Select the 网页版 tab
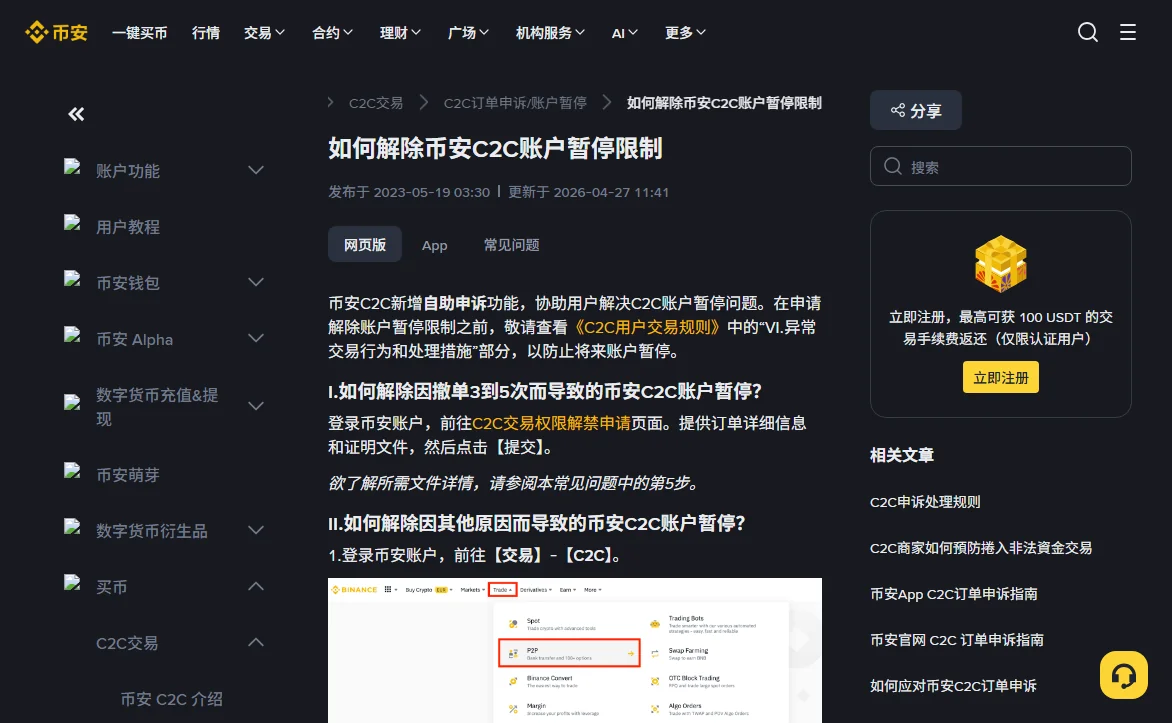1172x723 pixels. 365,244
